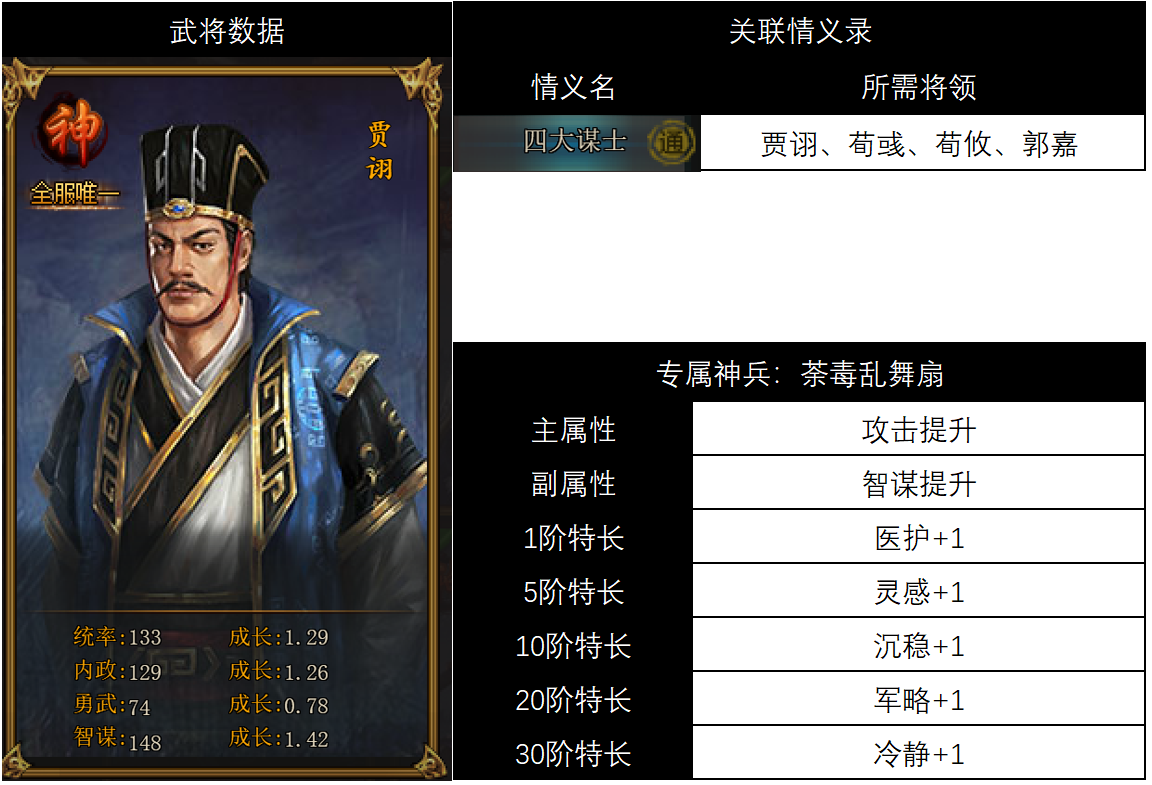1152x785 pixels.
Task: Click the 军略+1 specialty cell
Action: pyautogui.click(x=918, y=699)
